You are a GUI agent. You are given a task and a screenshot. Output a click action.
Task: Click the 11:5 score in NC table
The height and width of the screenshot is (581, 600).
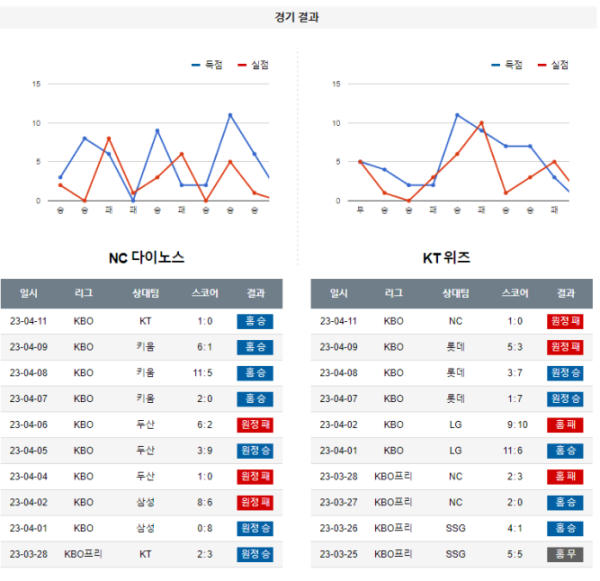coord(203,373)
